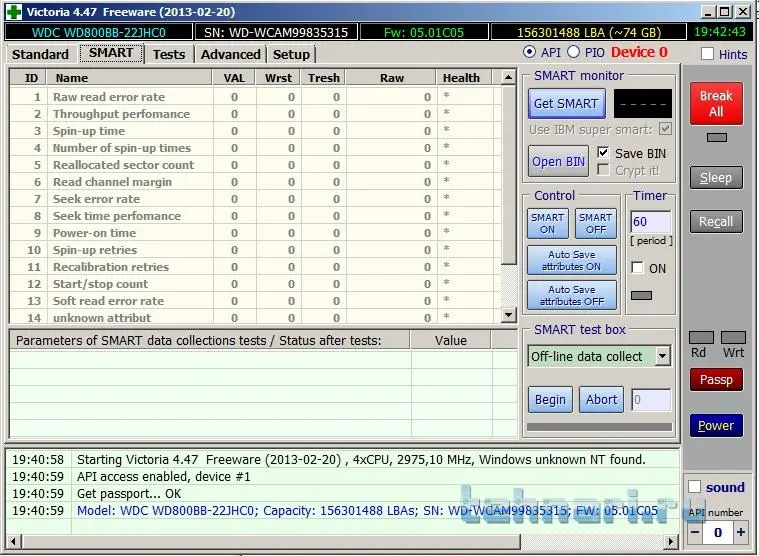Click the timer period field showing 60
This screenshot has height=556, width=759.
click(651, 222)
